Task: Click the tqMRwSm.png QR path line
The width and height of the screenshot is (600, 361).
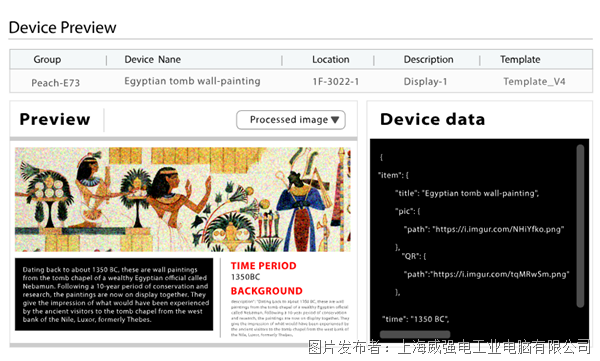Action: point(486,274)
